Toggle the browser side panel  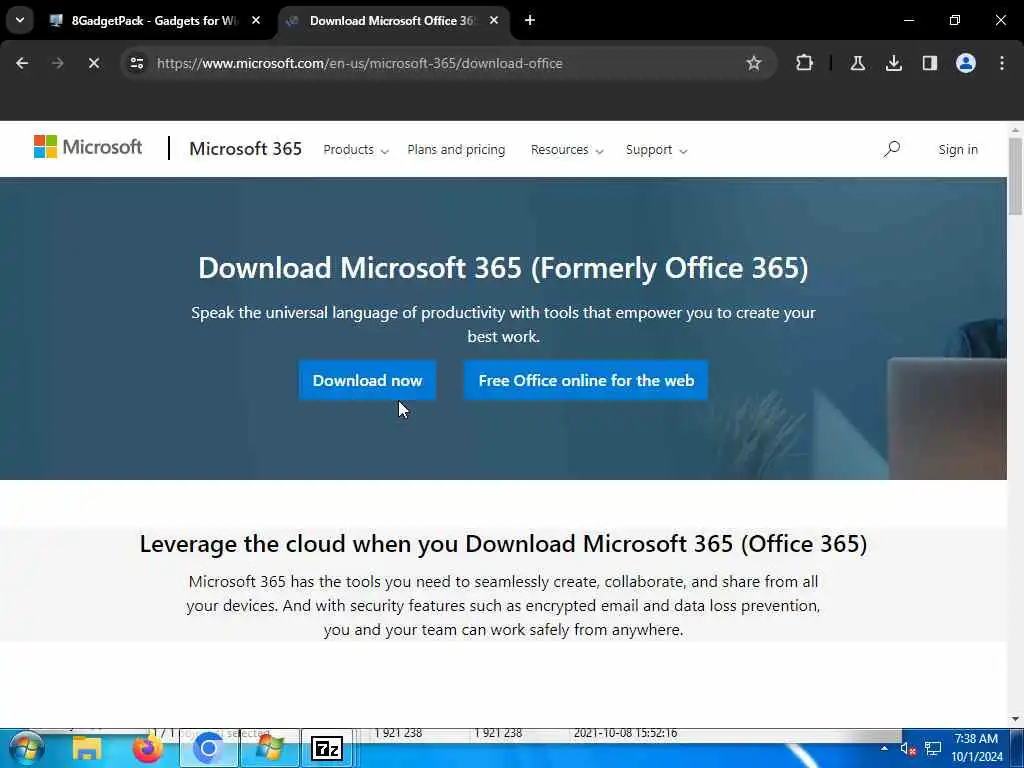coord(929,63)
